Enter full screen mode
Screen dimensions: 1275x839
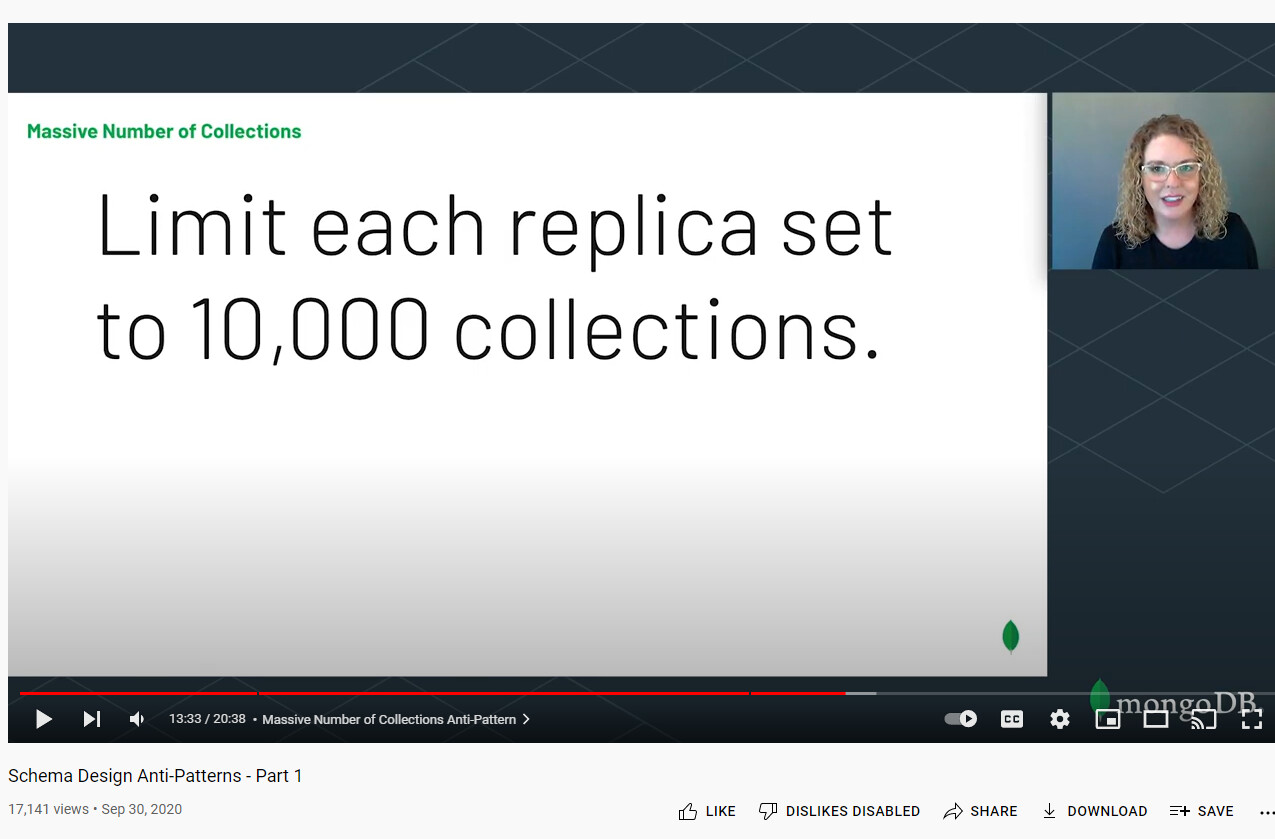(x=1251, y=719)
